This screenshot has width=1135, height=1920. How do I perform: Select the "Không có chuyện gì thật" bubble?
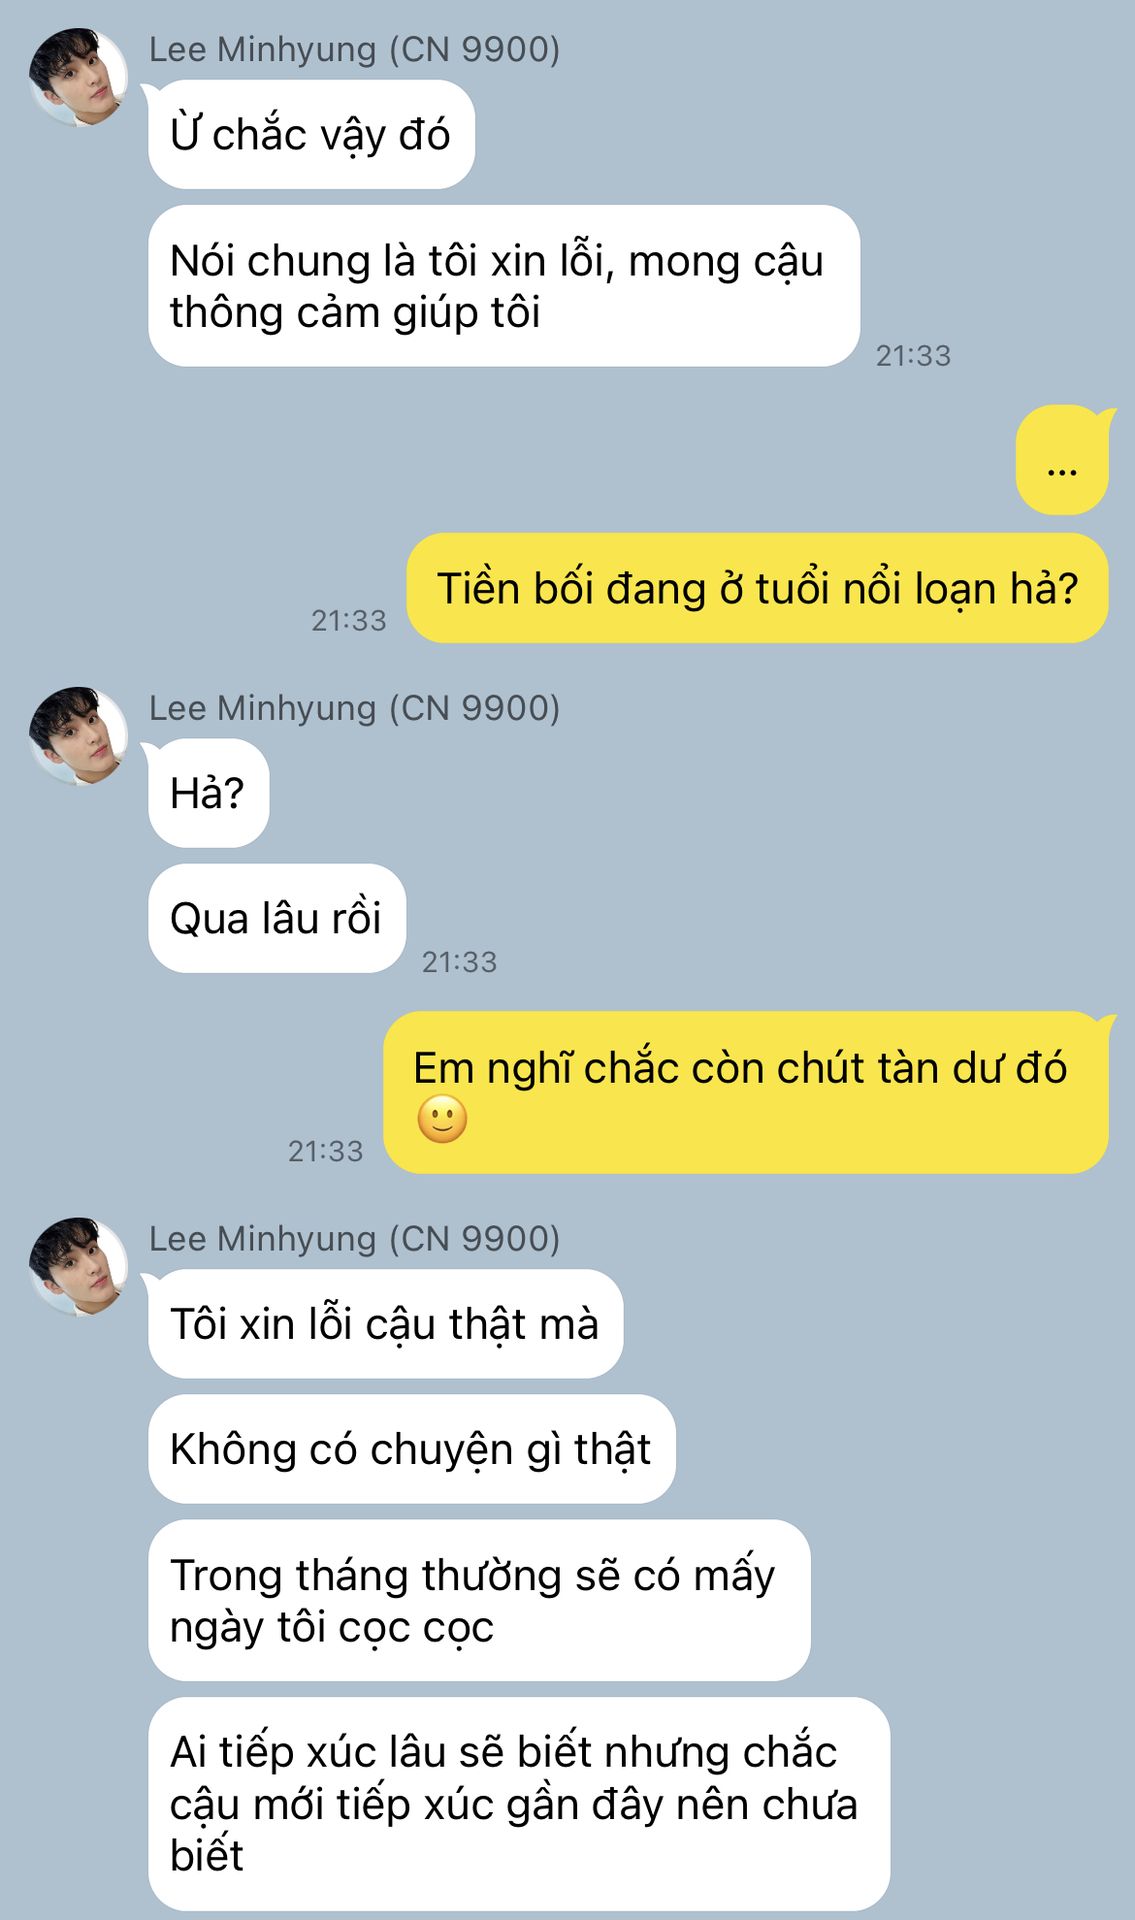[x=412, y=1449]
